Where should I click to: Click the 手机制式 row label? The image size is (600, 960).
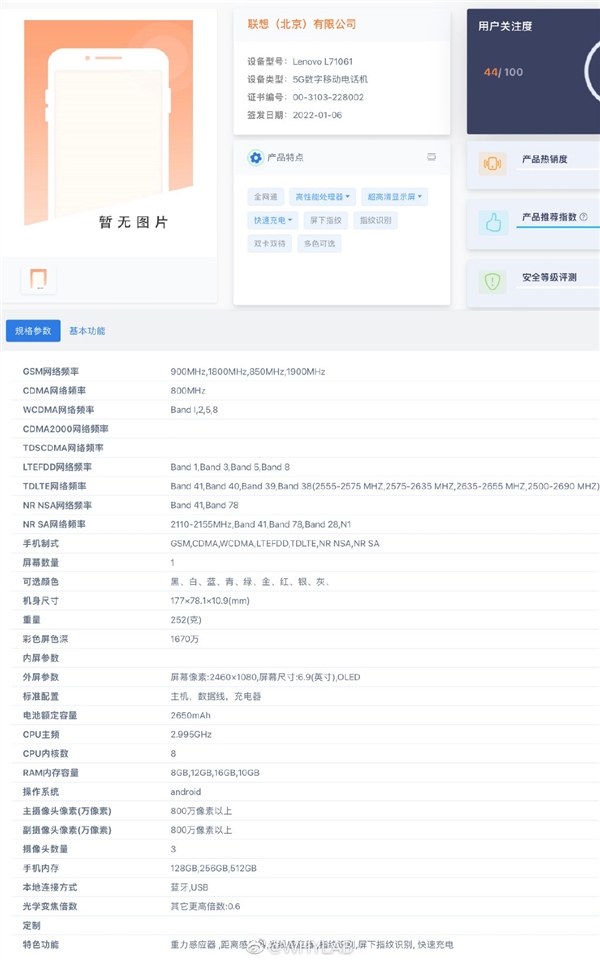pos(40,543)
